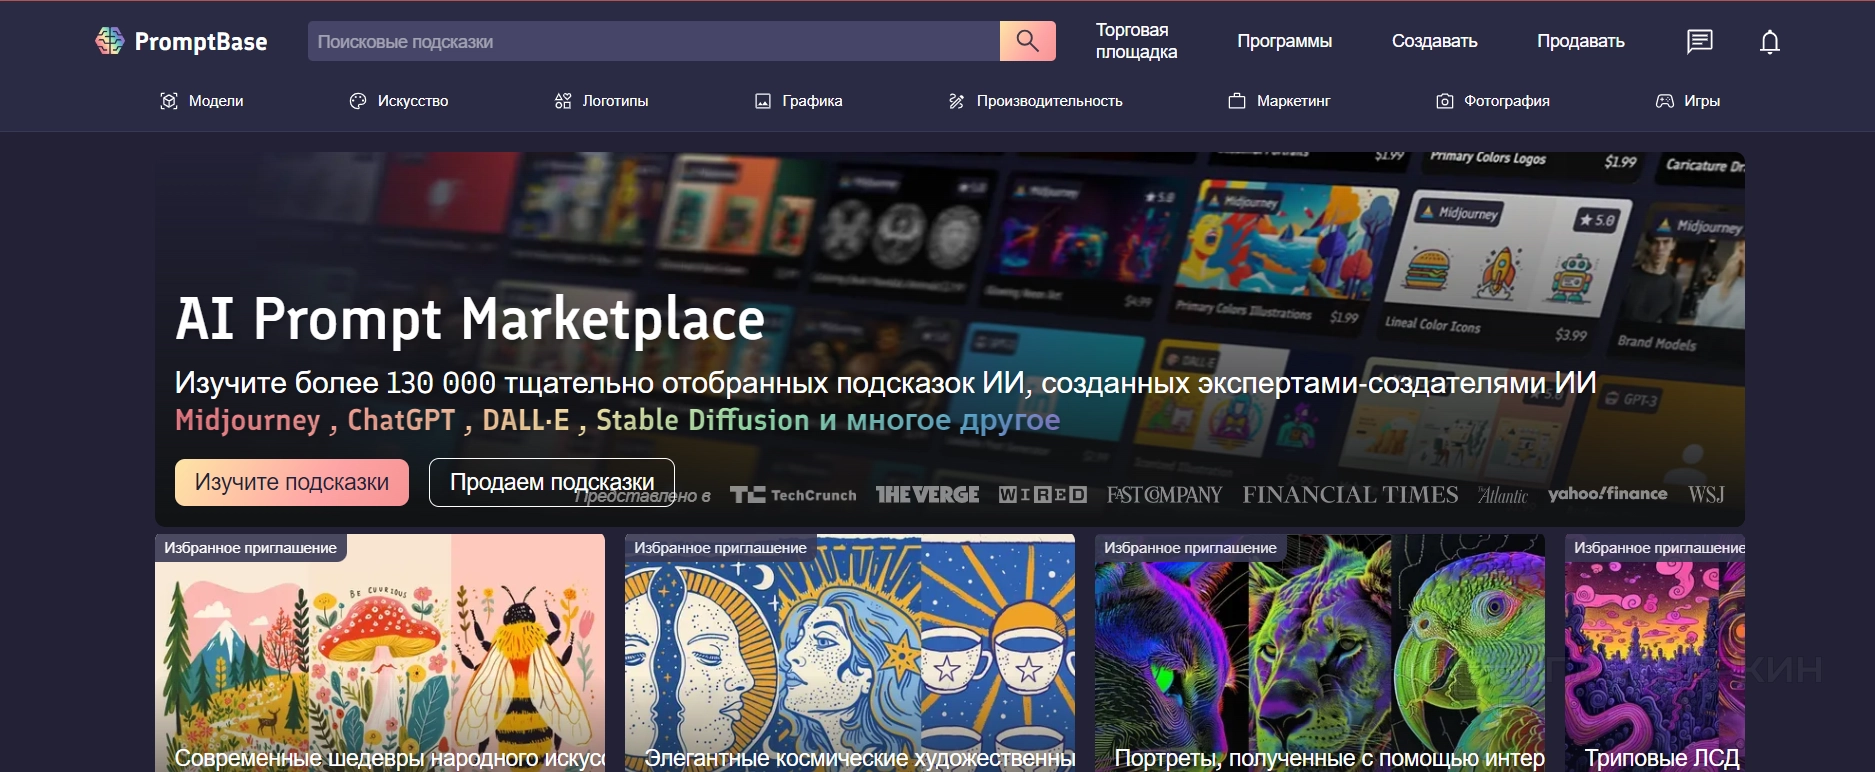The width and height of the screenshot is (1875, 772).
Task: Open the 'Триповые ЛСД' prompt card
Action: point(1655,653)
